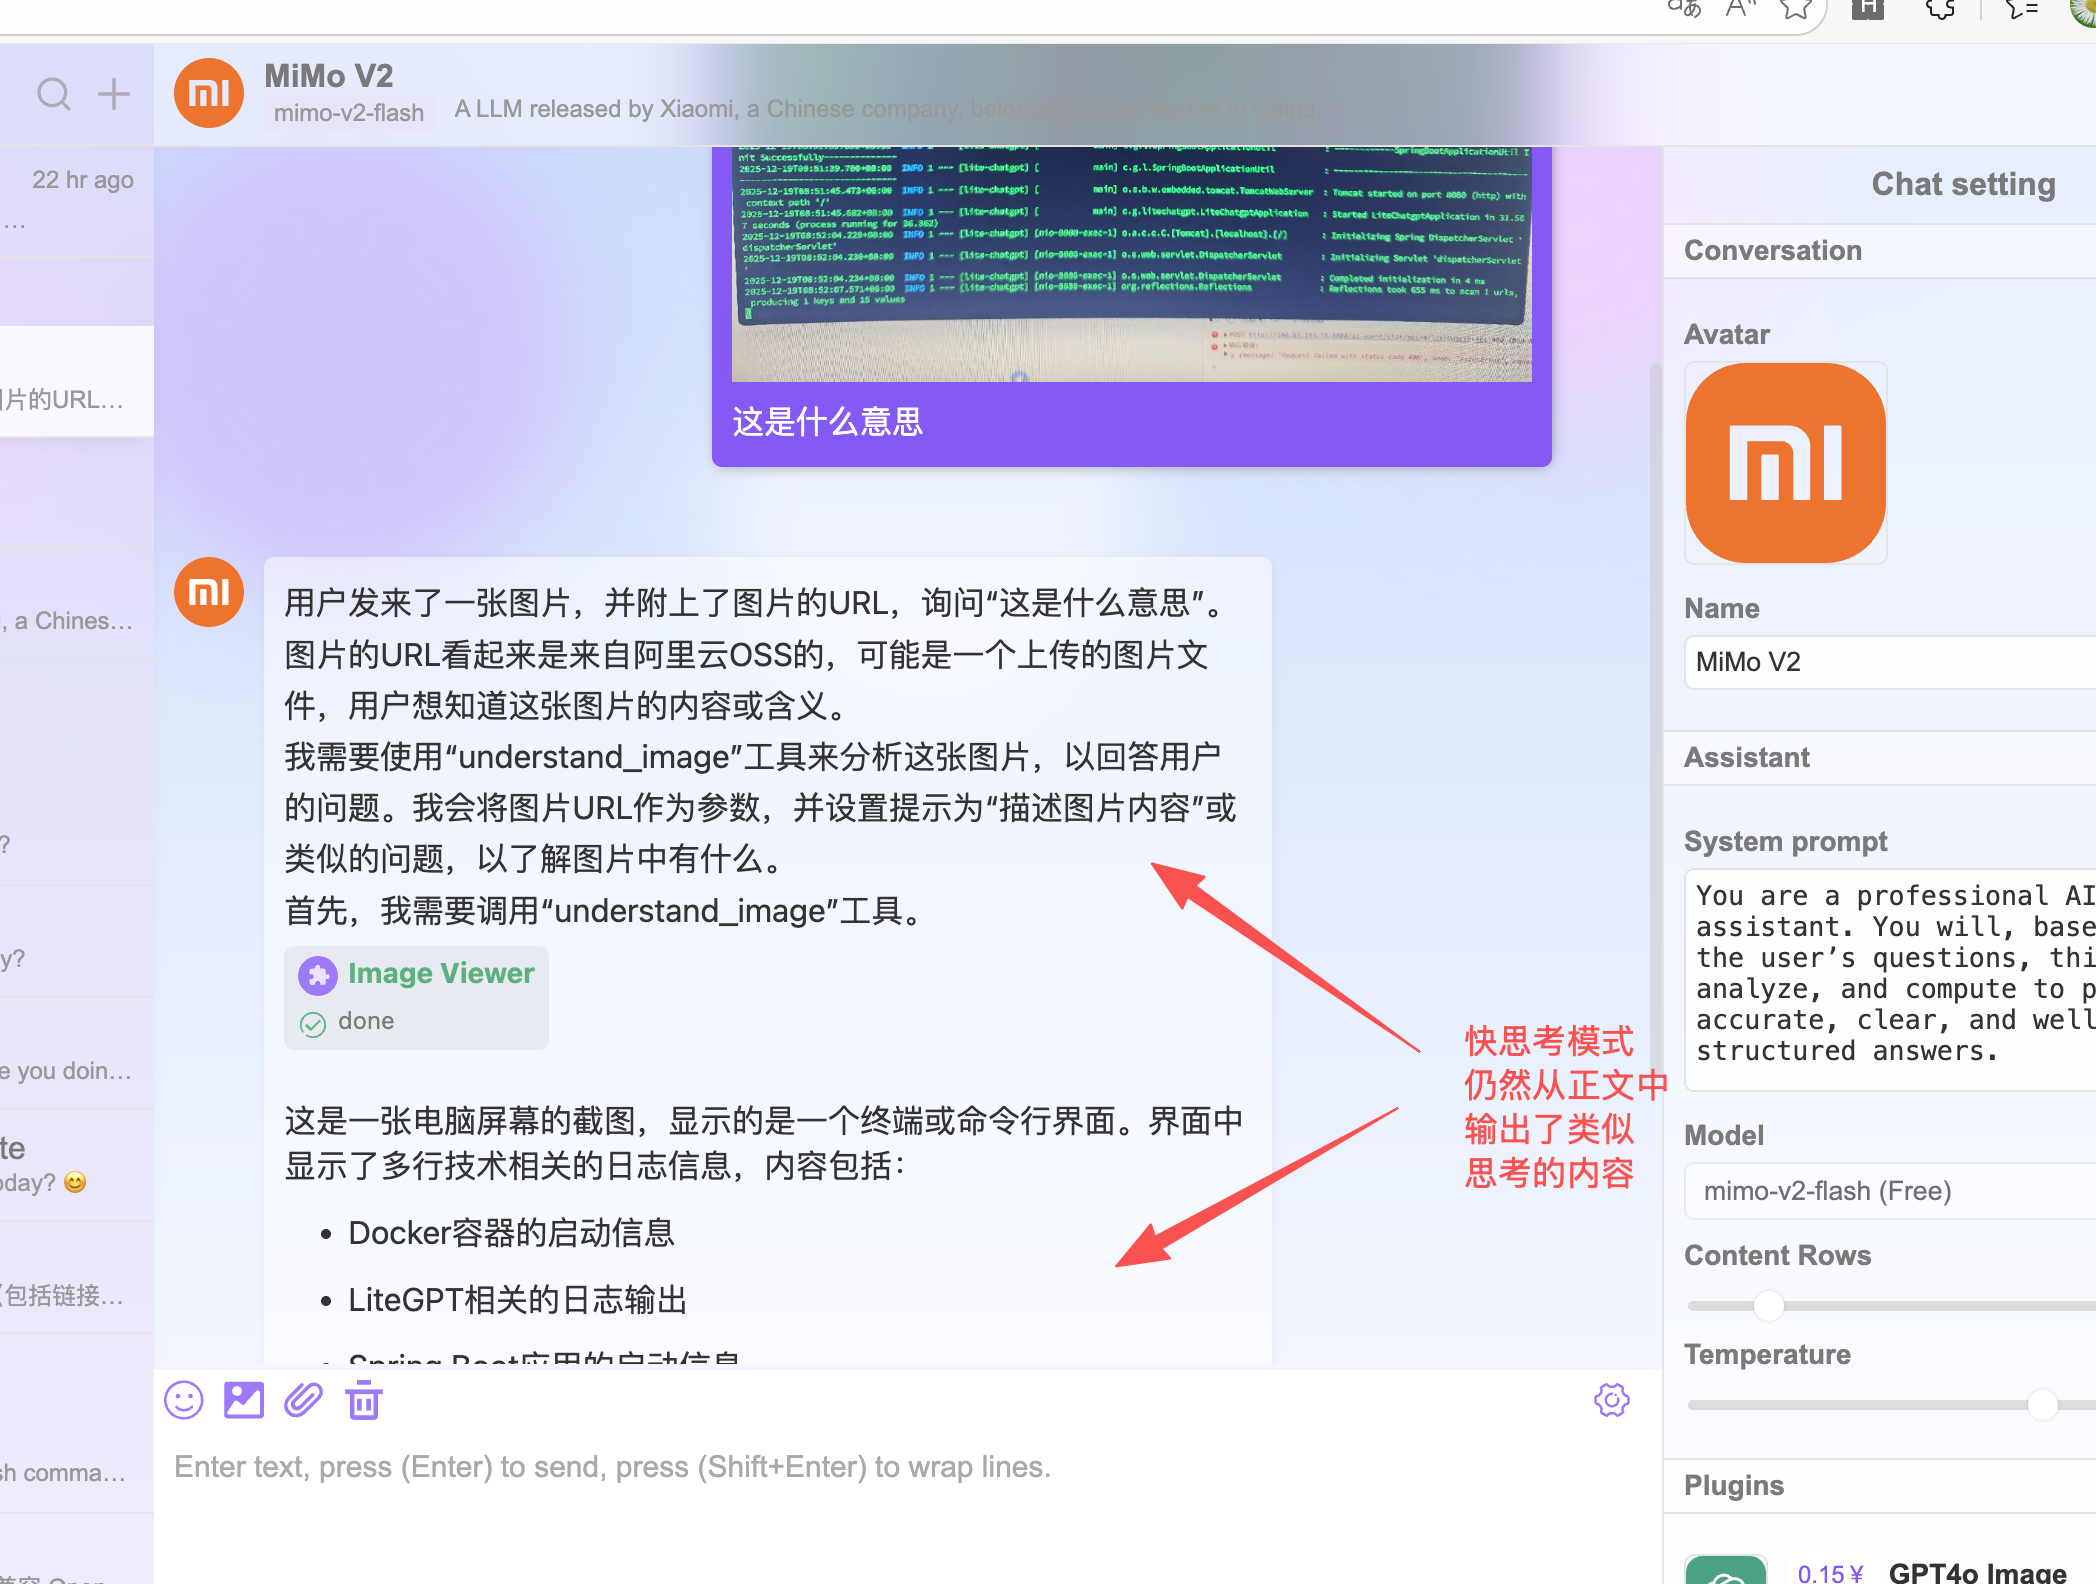
Task: Open the browser extensions puzzle icon
Action: pos(1940,9)
